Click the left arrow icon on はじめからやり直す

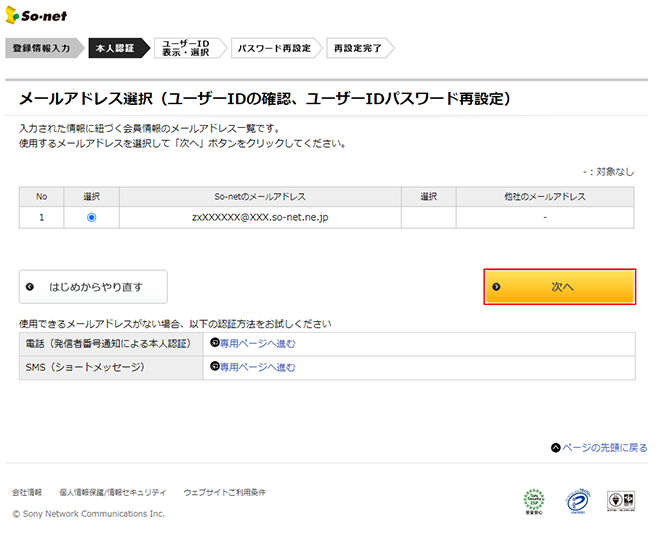[30, 287]
